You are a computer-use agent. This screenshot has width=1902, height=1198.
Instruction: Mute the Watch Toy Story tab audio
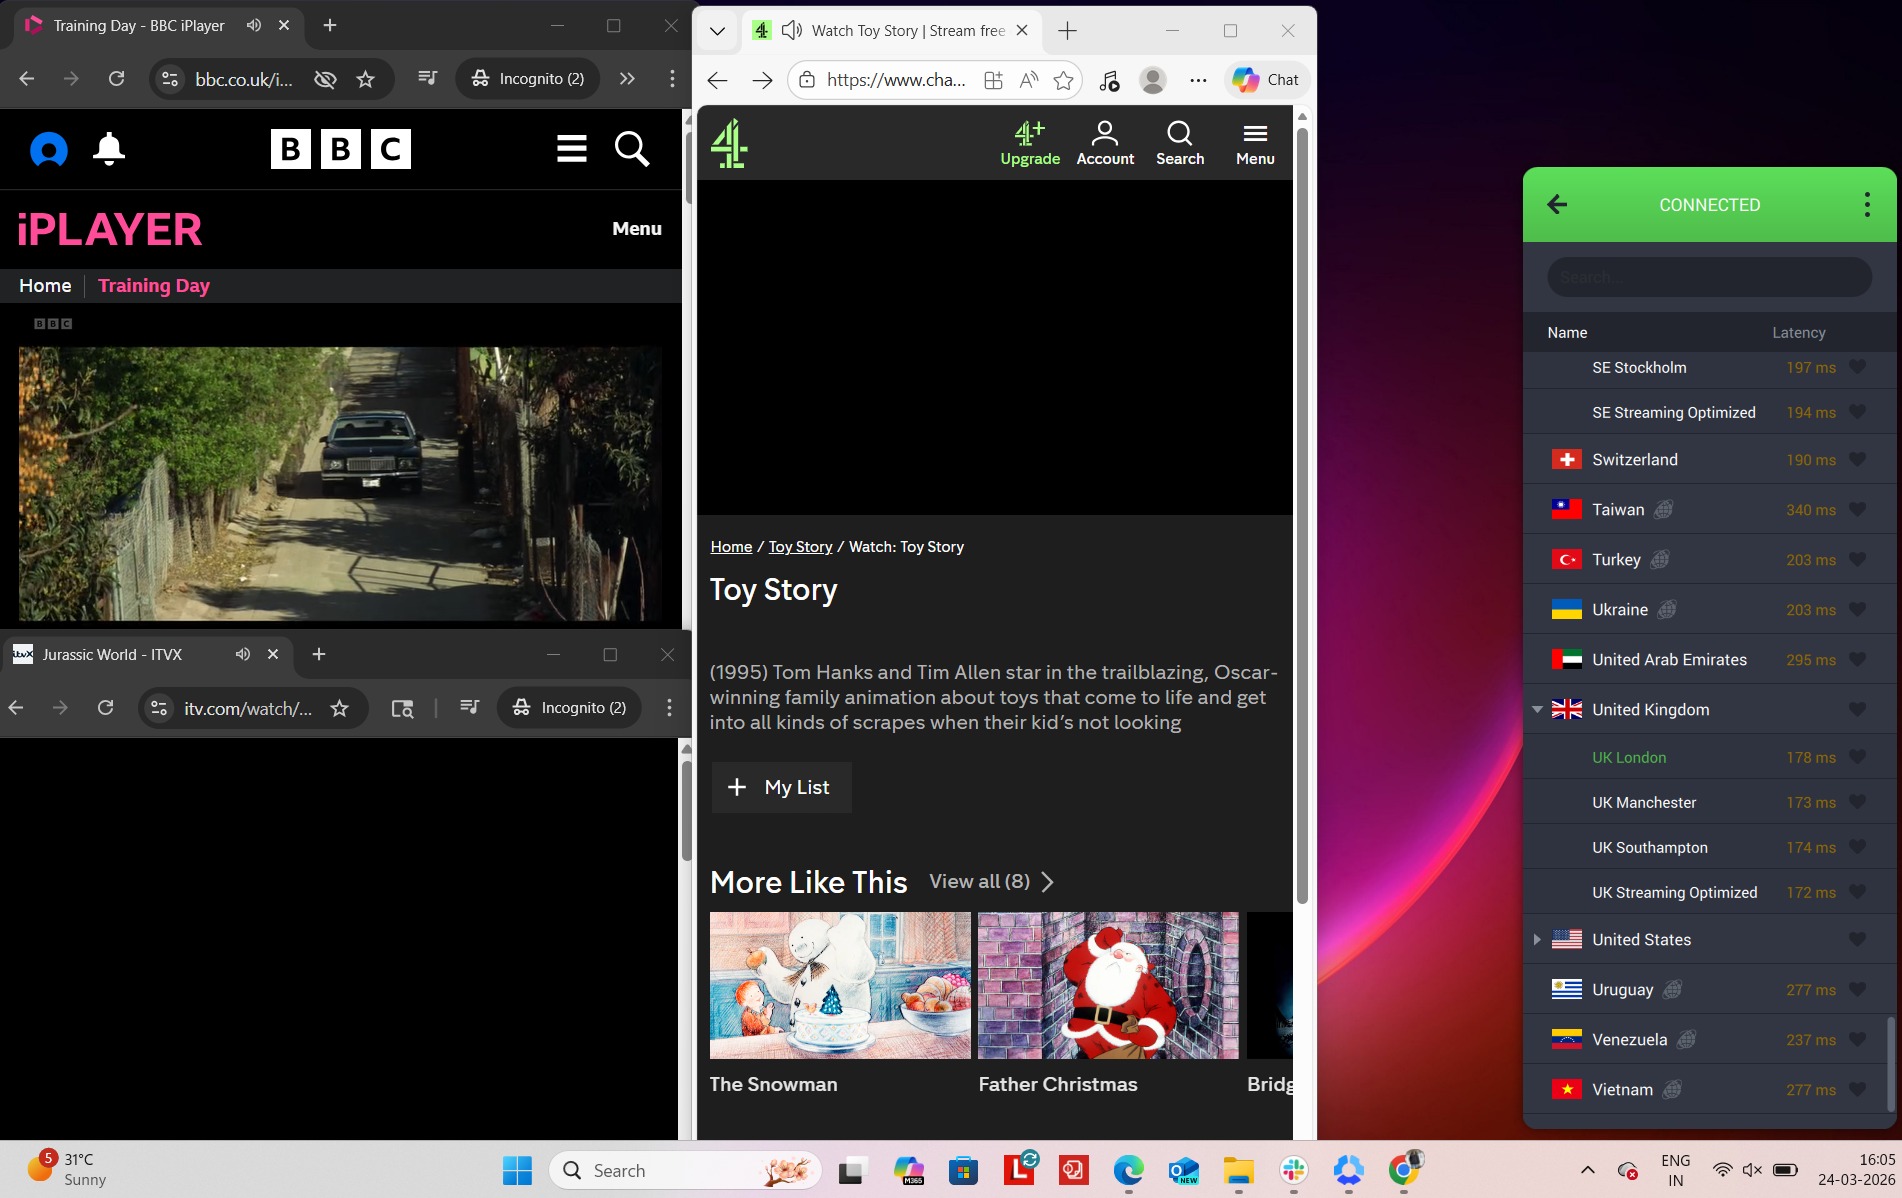click(791, 30)
